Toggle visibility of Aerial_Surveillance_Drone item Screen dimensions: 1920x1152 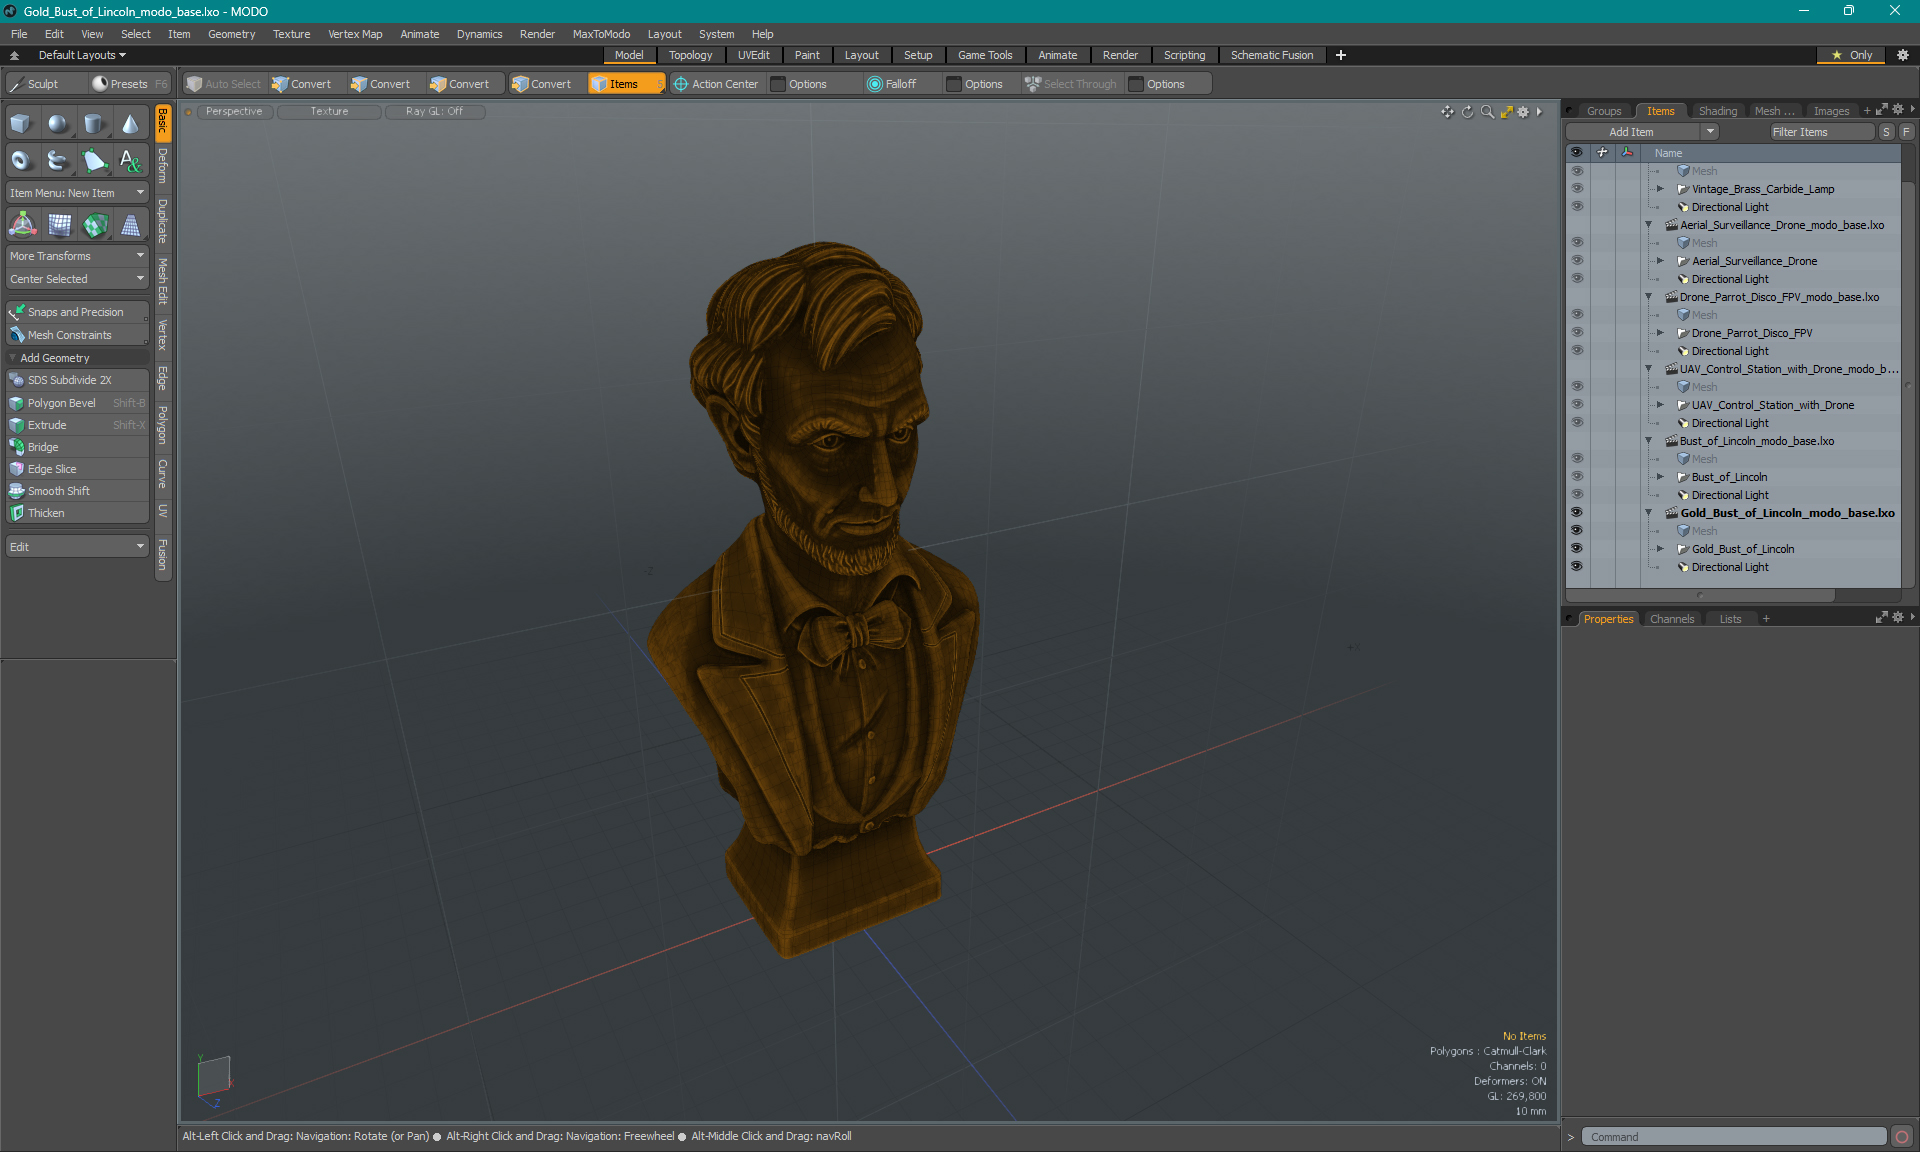[x=1577, y=260]
